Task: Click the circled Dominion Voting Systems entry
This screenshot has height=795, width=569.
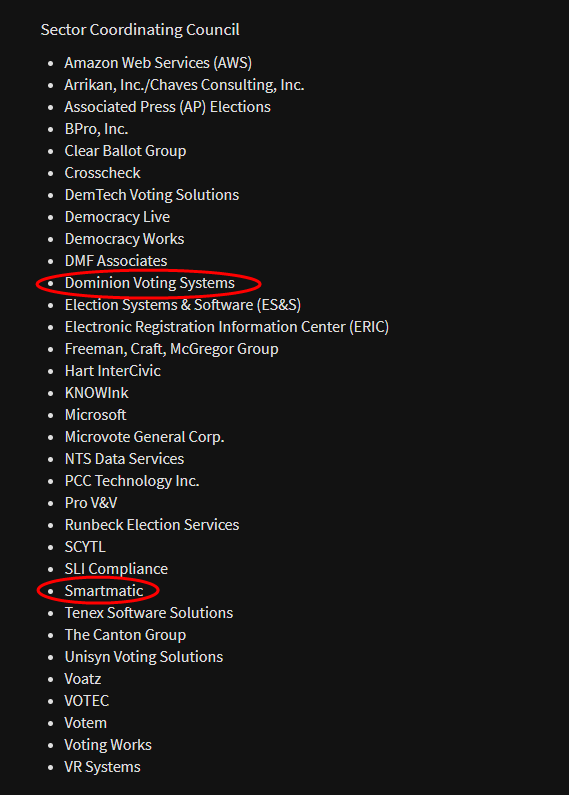Action: click(150, 282)
